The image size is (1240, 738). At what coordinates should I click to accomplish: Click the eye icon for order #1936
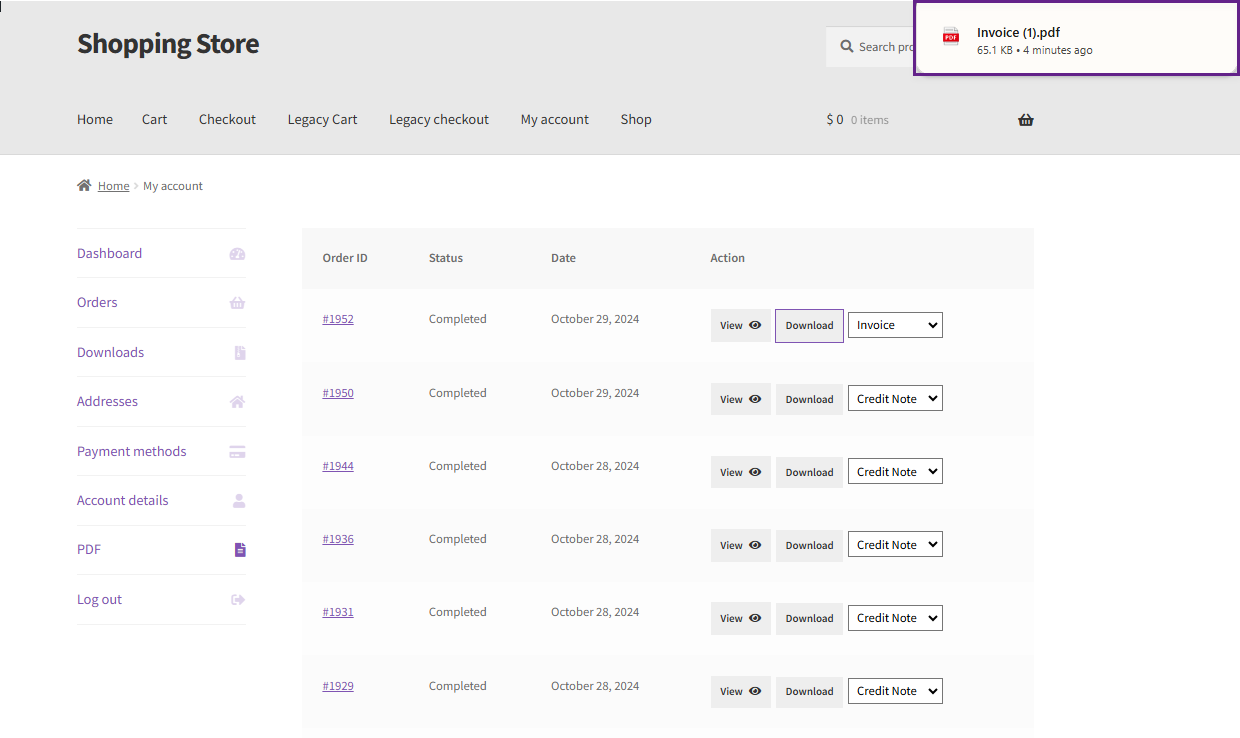[755, 545]
